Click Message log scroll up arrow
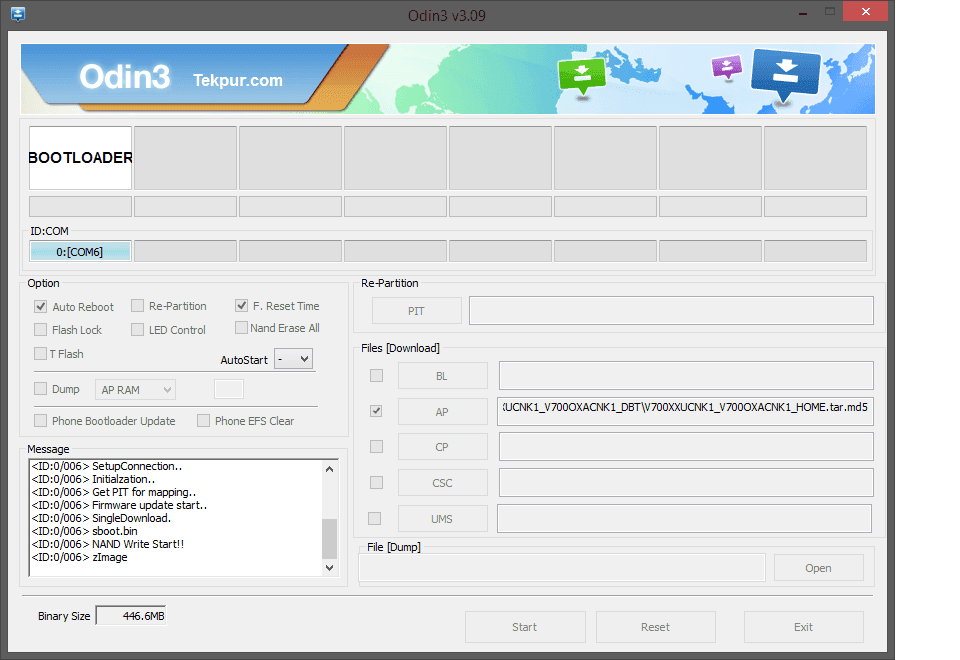 (x=329, y=469)
